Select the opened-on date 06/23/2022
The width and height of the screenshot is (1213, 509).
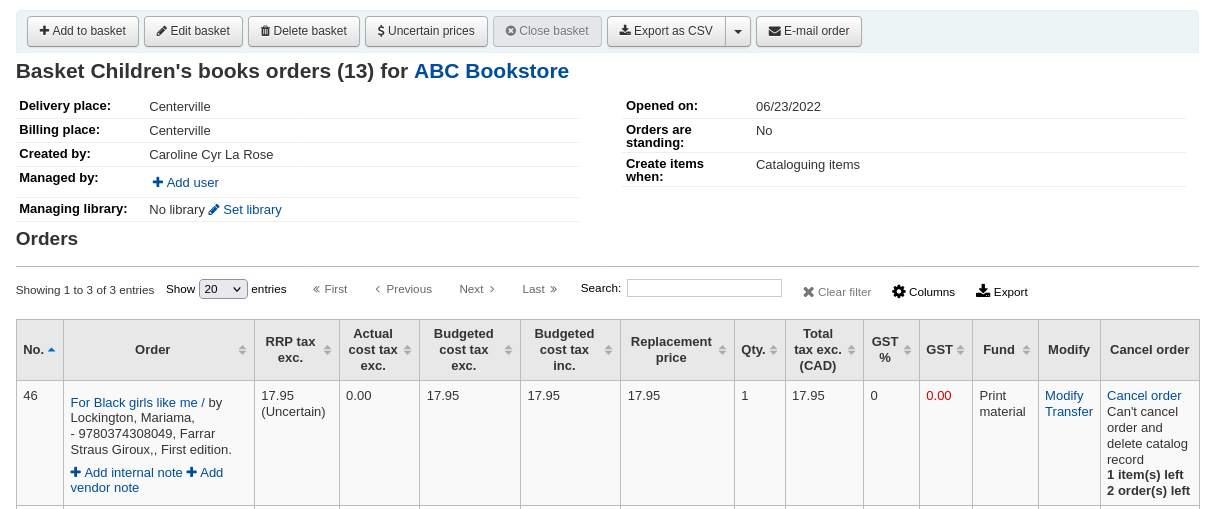[x=788, y=107]
